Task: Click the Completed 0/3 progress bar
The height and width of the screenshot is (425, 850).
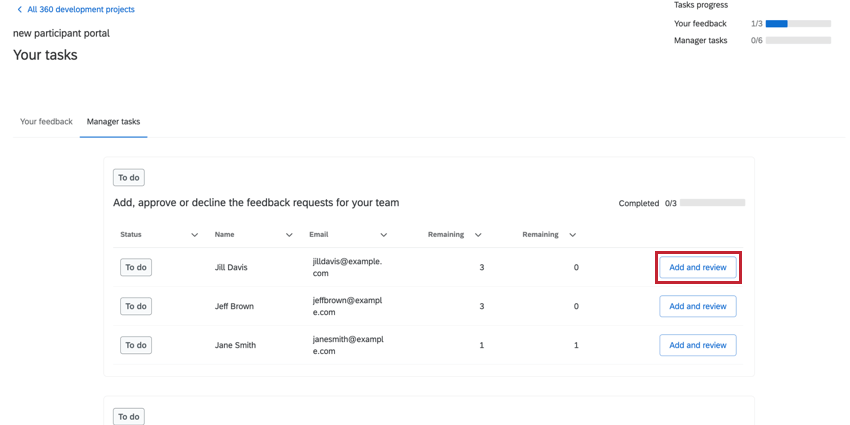Action: (712, 203)
